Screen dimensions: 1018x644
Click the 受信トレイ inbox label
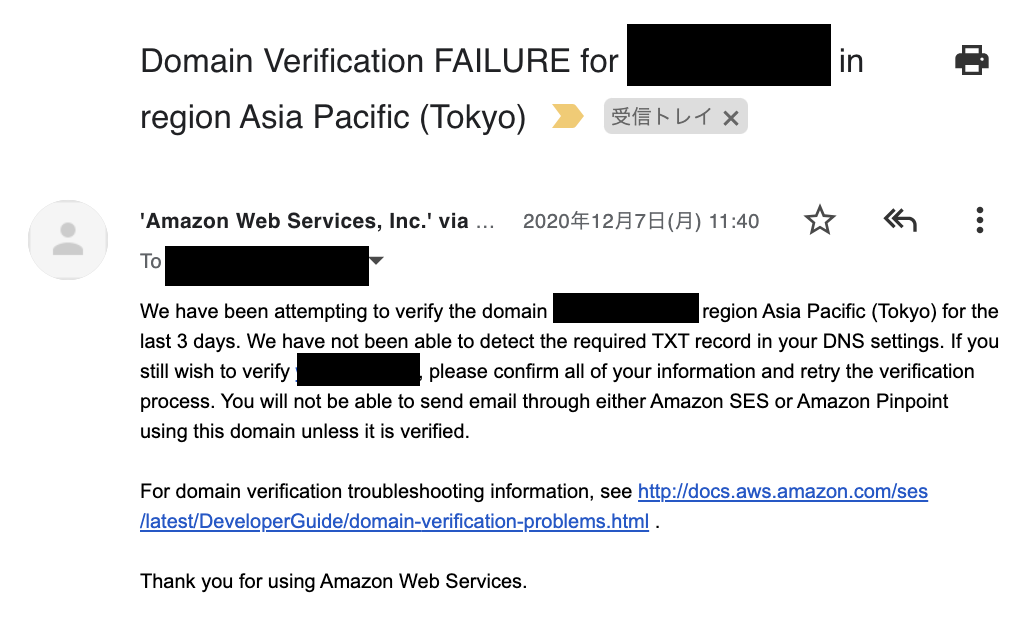pos(661,118)
